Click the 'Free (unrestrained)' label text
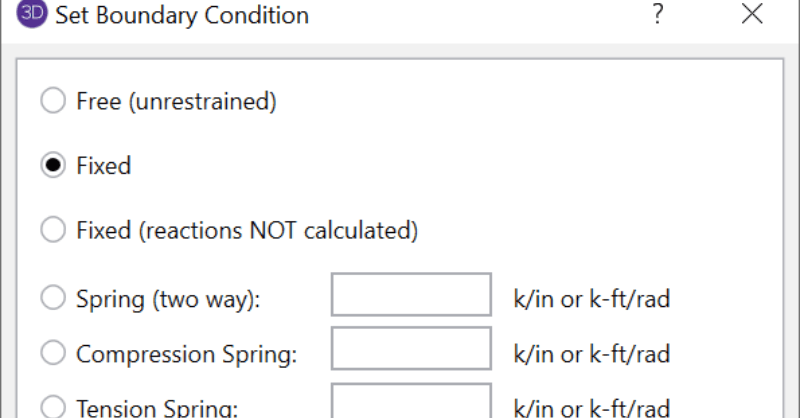Viewport: 800px width, 418px height. click(x=176, y=101)
